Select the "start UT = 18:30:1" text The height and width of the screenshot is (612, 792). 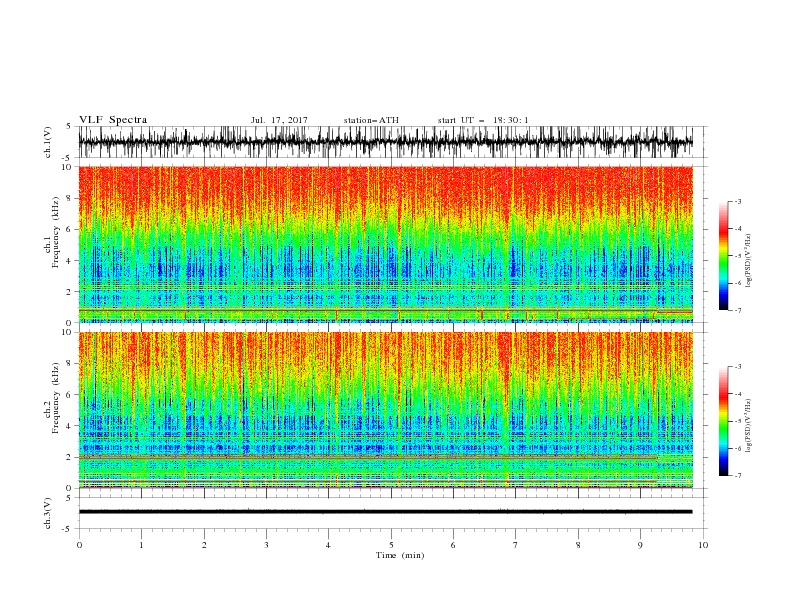[483, 120]
